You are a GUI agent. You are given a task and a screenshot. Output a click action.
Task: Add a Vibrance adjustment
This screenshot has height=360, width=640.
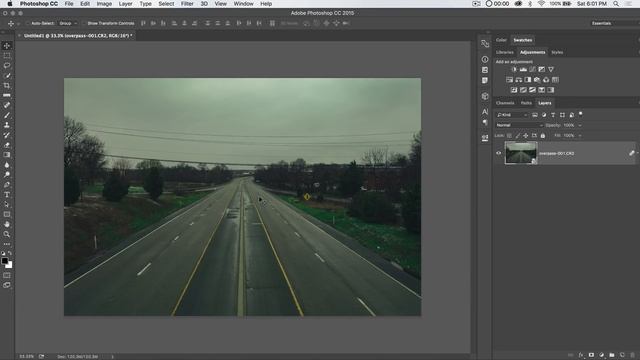click(x=551, y=69)
